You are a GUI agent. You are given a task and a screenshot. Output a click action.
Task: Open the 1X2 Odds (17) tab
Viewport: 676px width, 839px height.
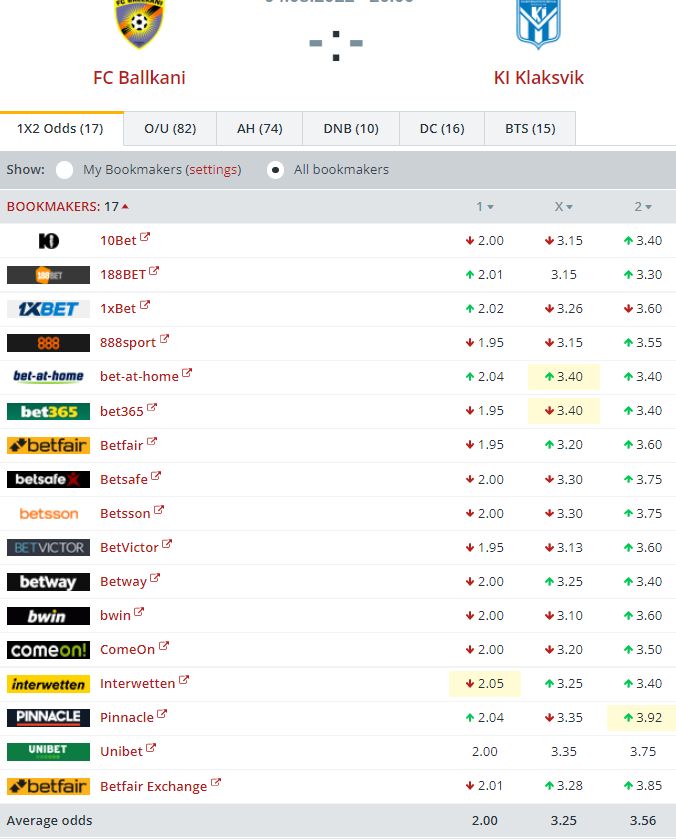click(x=60, y=128)
